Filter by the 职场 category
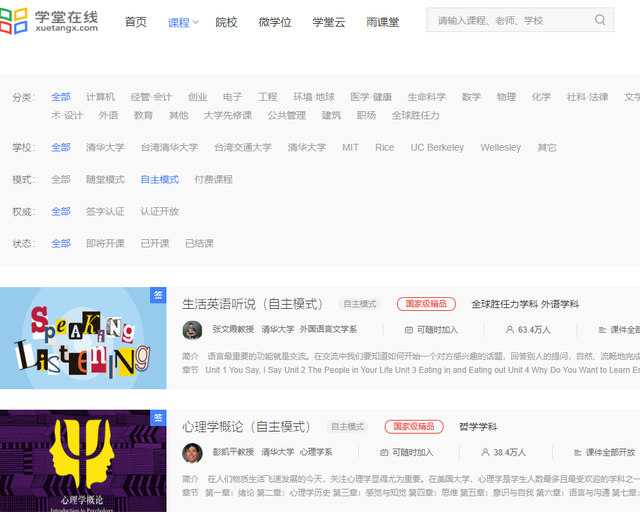Viewport: 640px width, 514px height. 367,116
